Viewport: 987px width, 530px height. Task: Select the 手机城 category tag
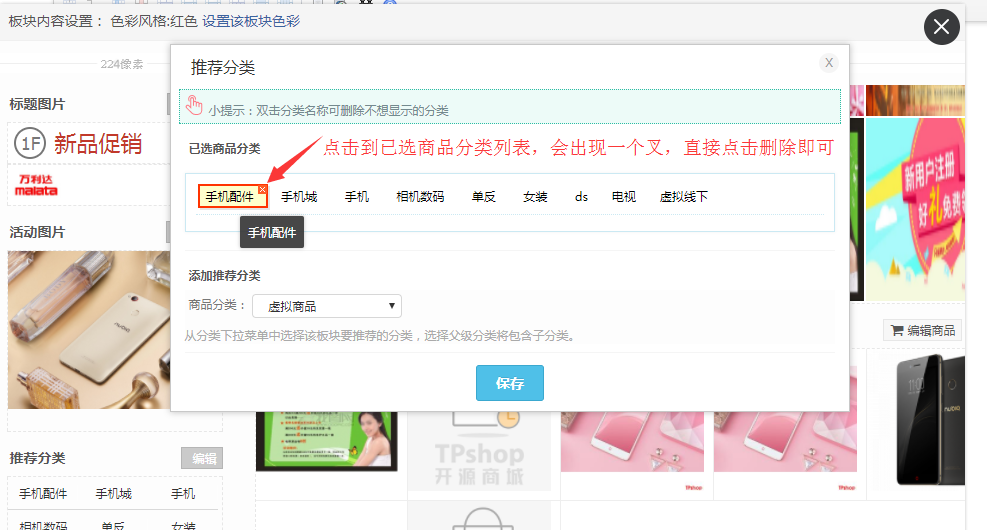299,197
